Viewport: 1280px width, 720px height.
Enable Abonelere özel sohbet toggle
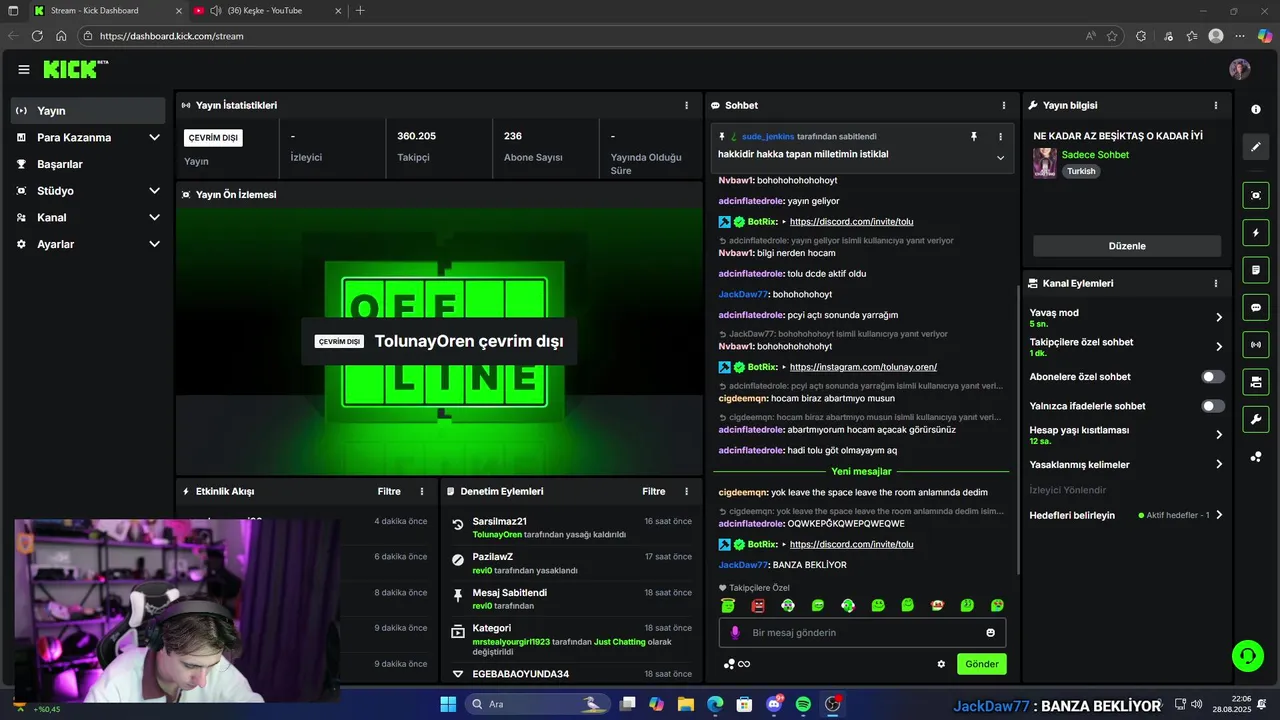click(1213, 377)
